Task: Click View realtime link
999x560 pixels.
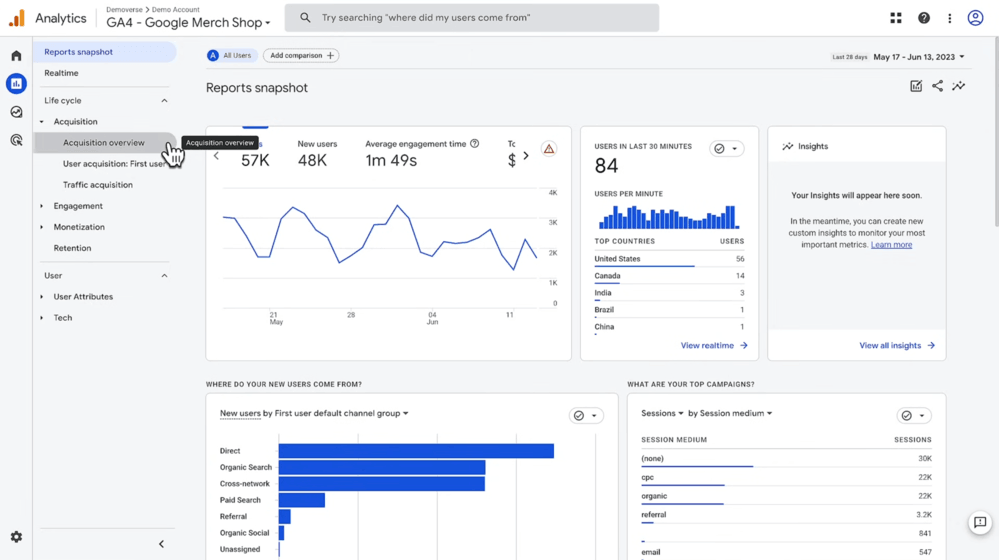Action: coord(714,345)
